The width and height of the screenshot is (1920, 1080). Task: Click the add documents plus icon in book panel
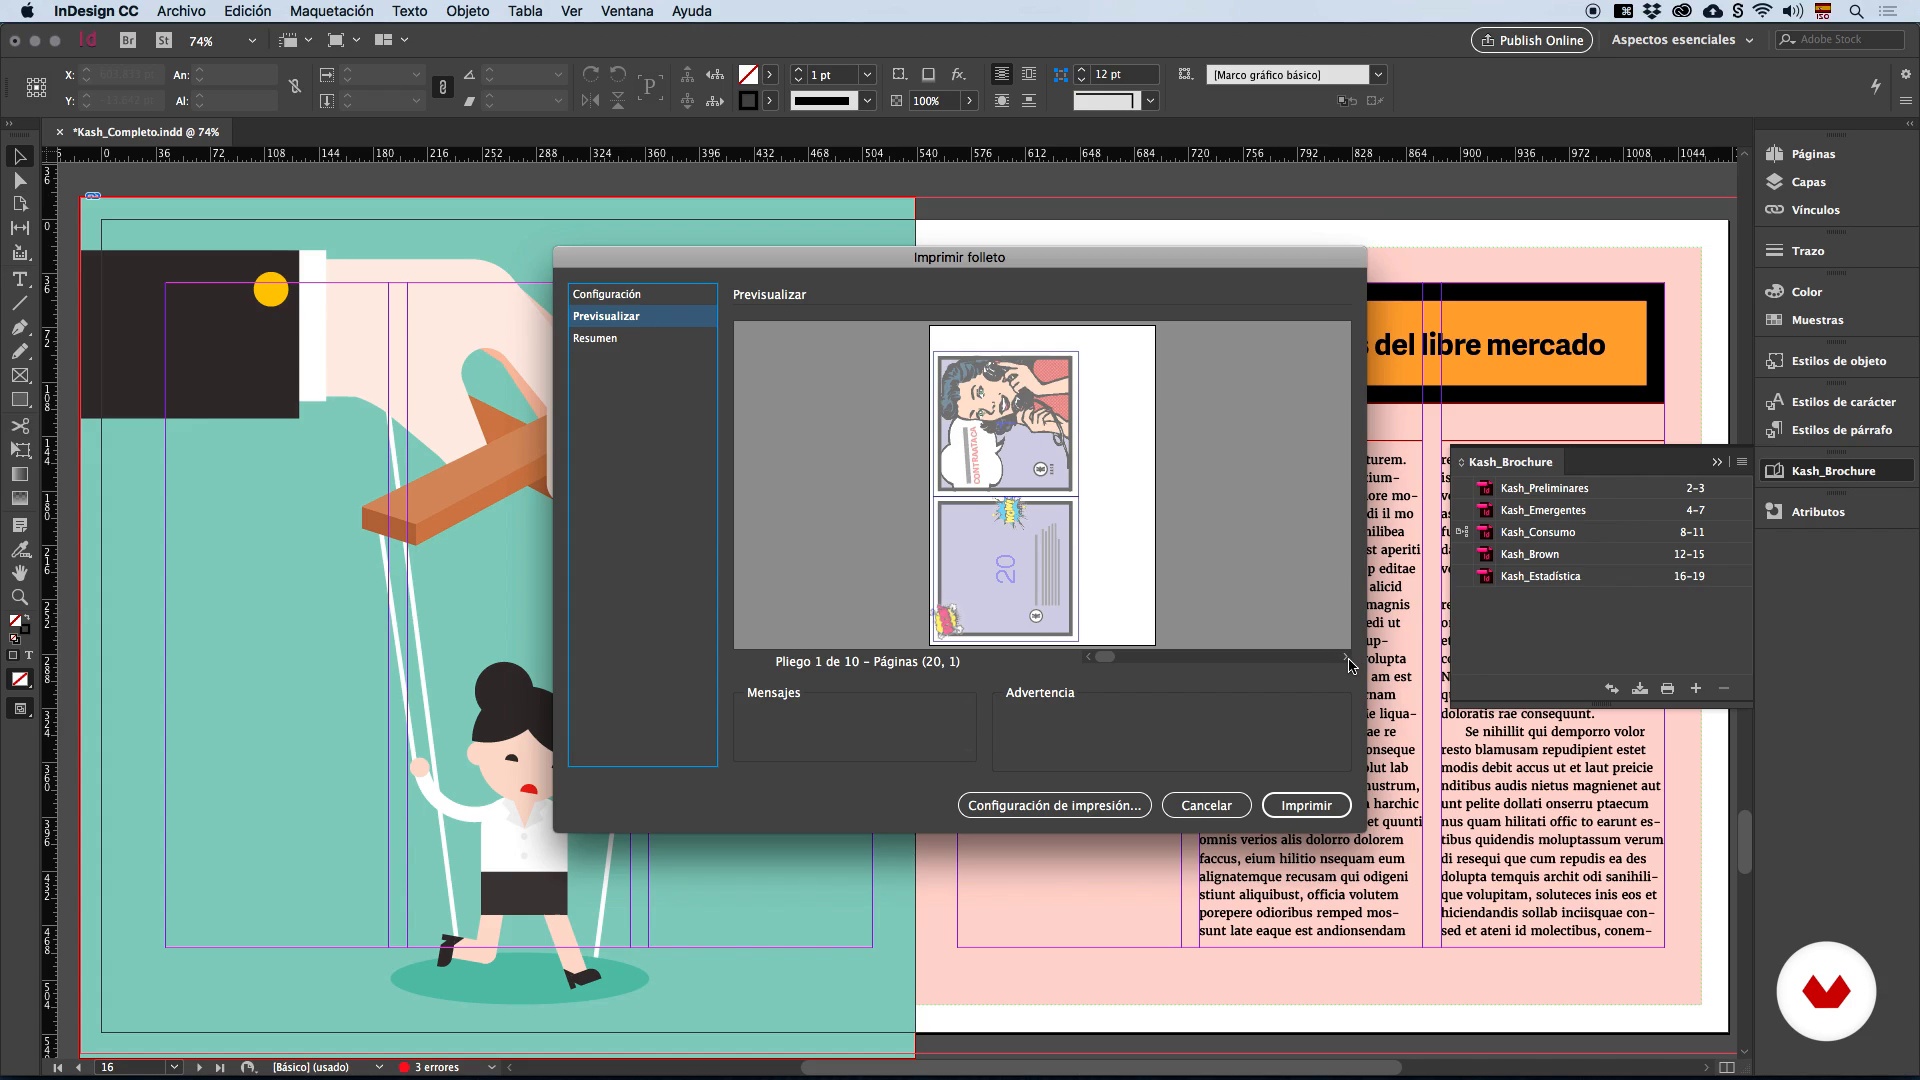pos(1696,688)
